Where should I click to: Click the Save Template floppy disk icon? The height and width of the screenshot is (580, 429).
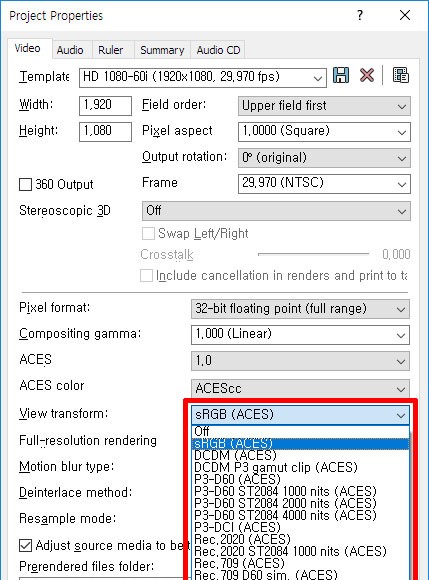tap(341, 75)
